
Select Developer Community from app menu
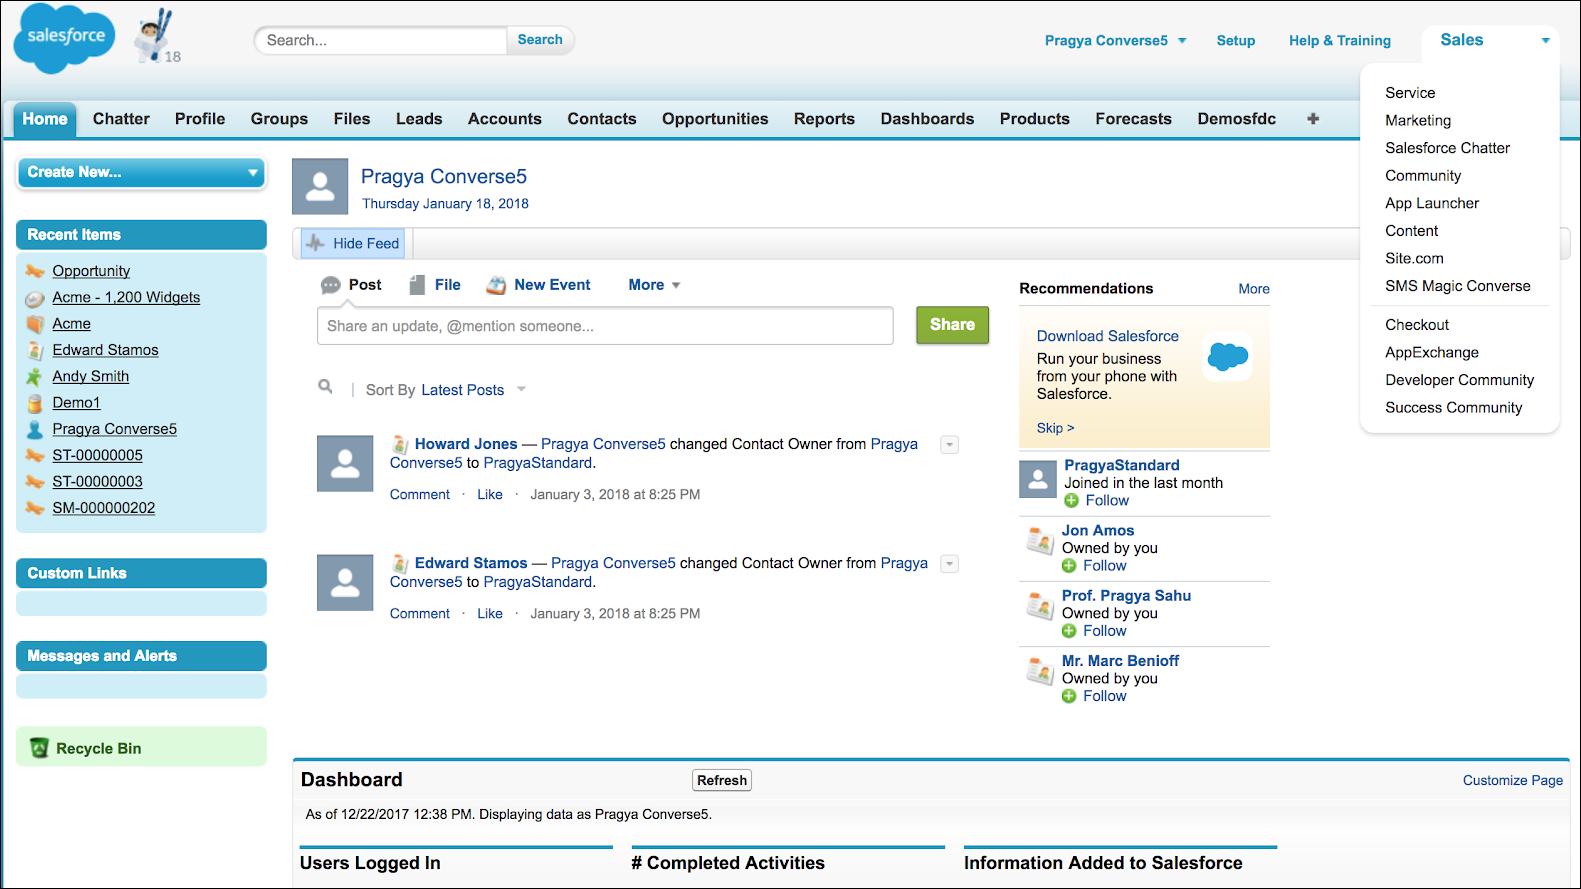coord(1459,380)
